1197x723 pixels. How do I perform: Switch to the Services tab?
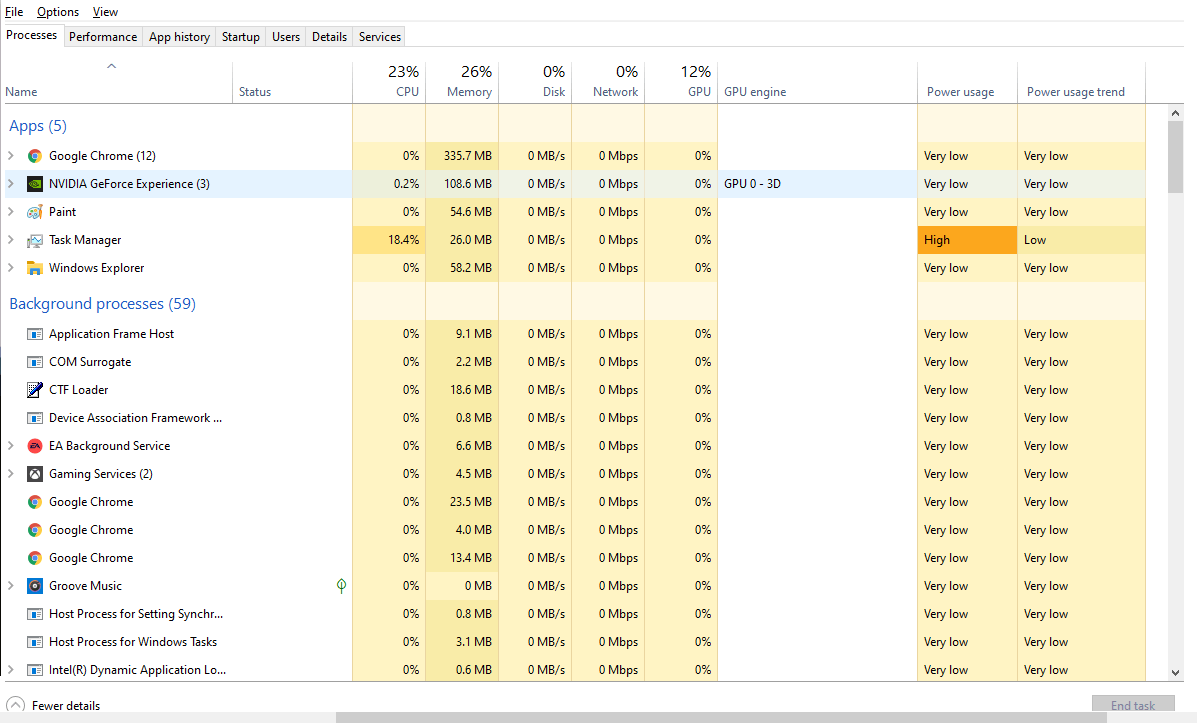[x=379, y=37]
